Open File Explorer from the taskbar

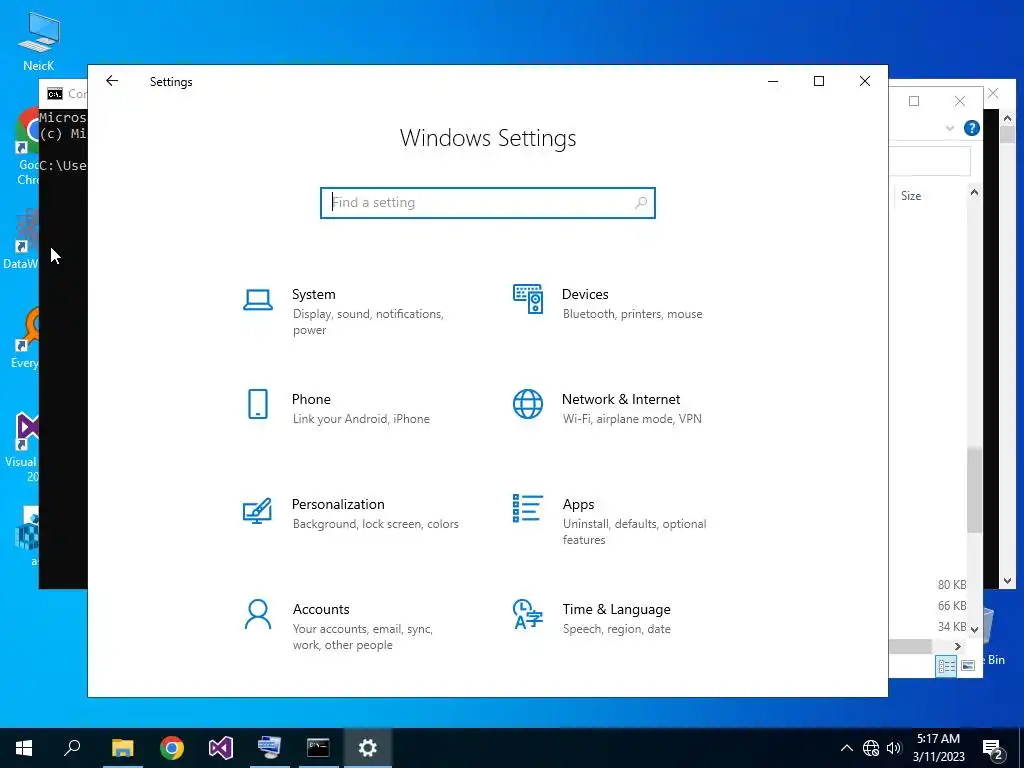123,748
